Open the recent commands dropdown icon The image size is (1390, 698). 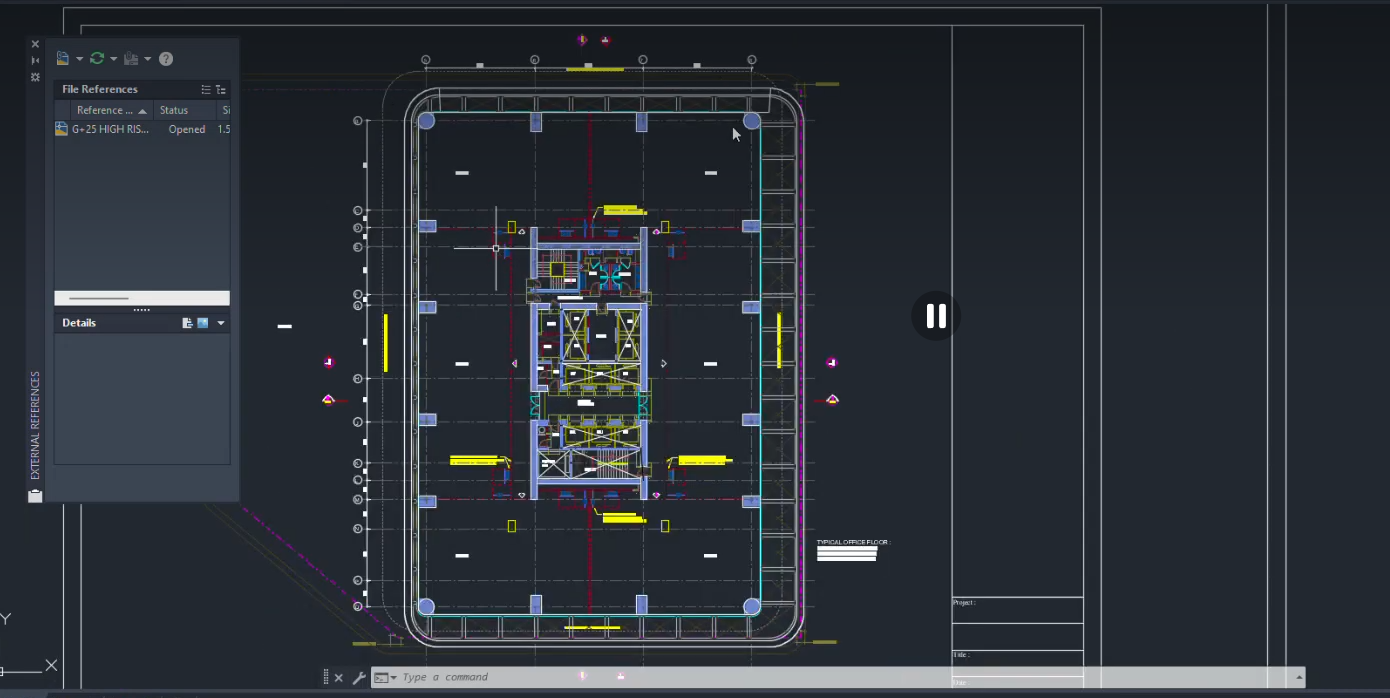pos(385,677)
